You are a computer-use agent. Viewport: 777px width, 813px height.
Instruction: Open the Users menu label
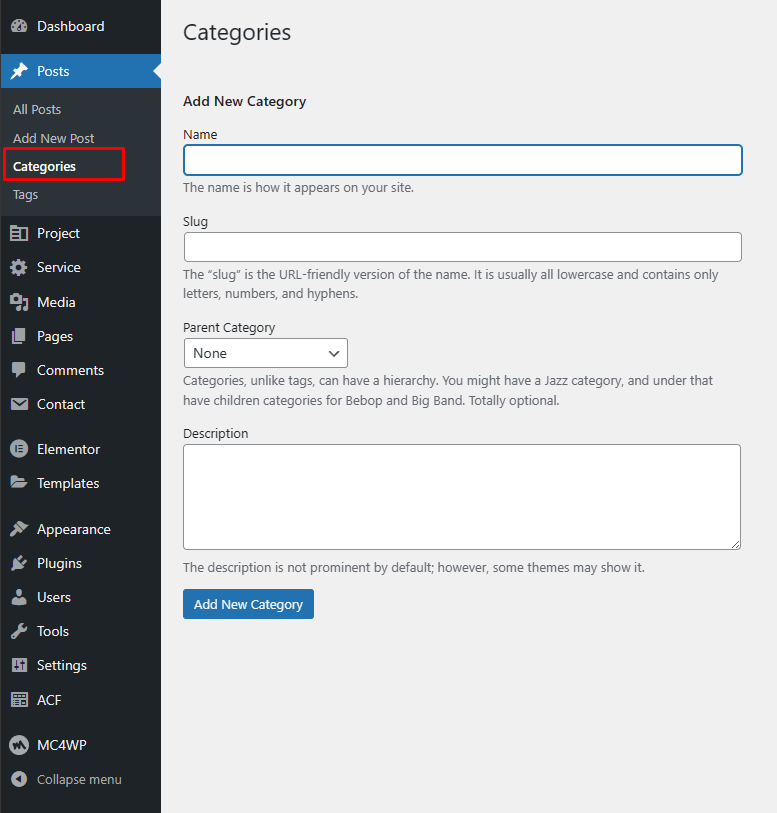[x=53, y=597]
